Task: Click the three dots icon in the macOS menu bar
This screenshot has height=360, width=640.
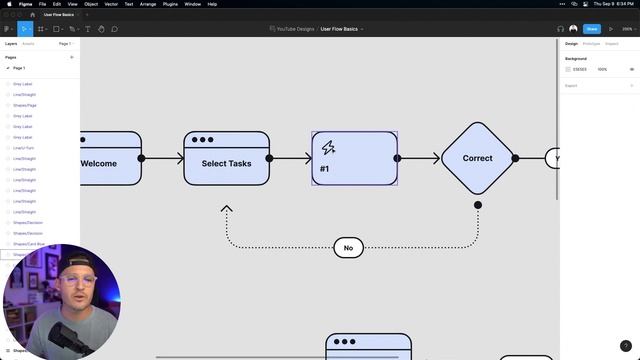Action: (562, 4)
